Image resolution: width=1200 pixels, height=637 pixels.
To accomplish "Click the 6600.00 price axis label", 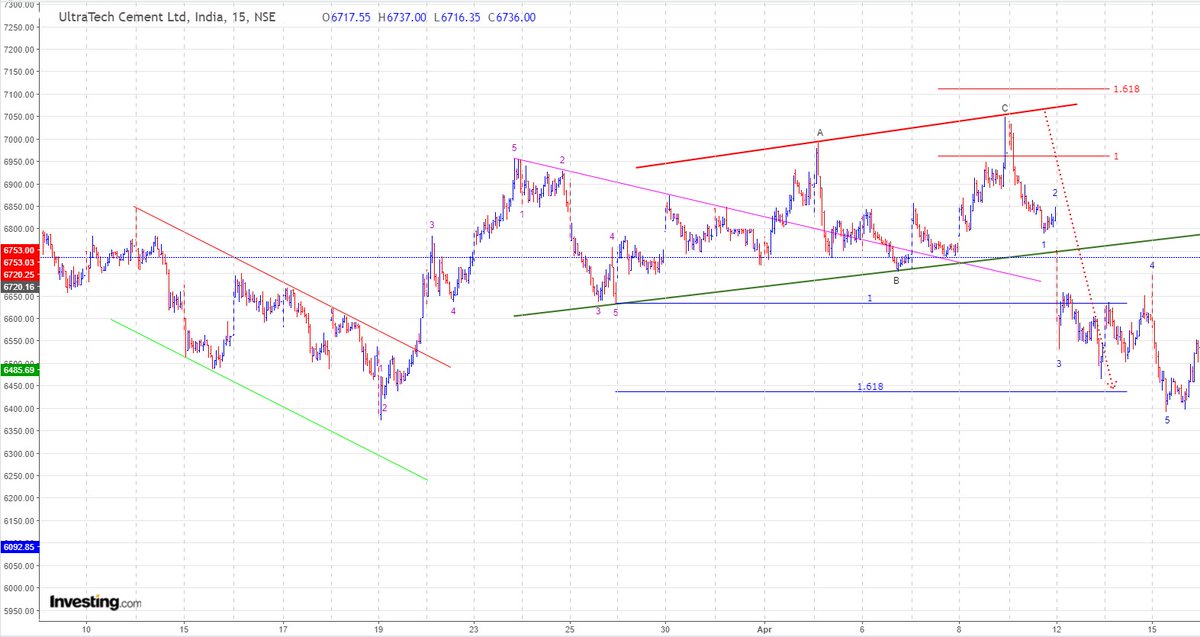I will pyautogui.click(x=19, y=319).
